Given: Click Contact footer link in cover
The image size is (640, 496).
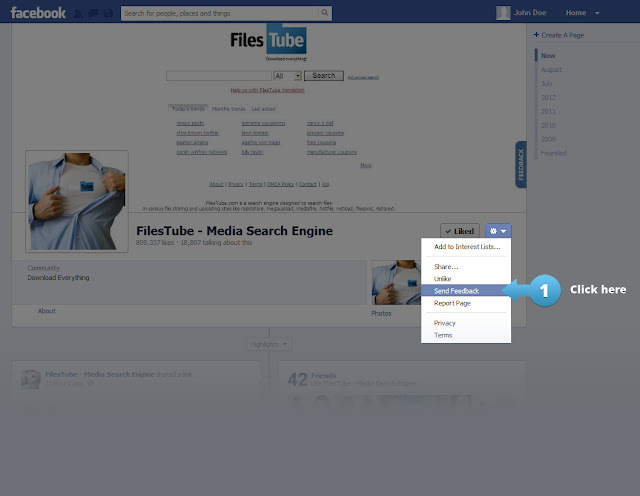Looking at the screenshot, I should [308, 185].
